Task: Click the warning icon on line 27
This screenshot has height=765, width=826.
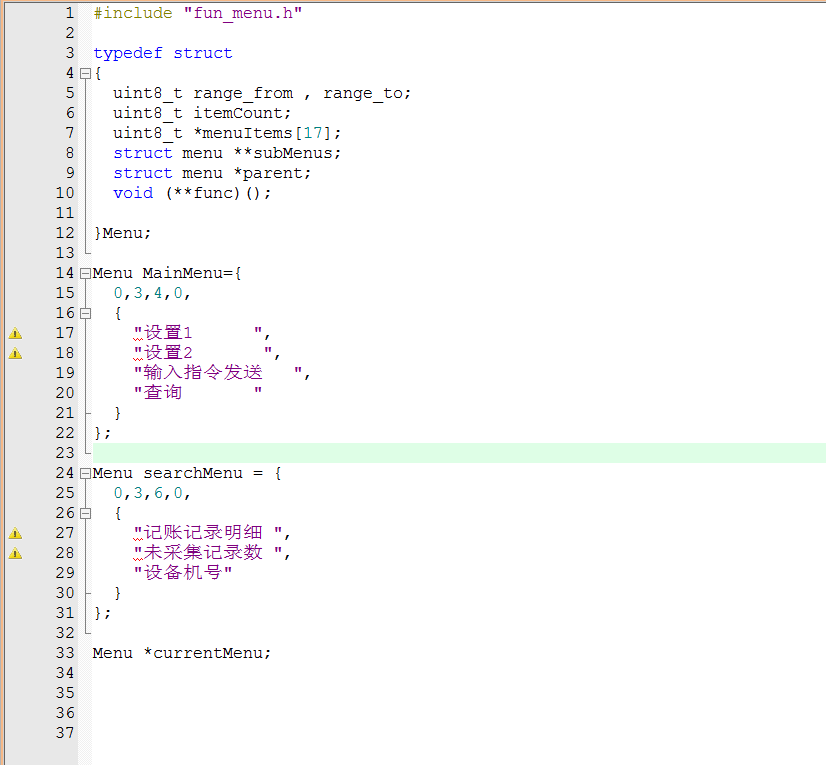Action: 15,533
